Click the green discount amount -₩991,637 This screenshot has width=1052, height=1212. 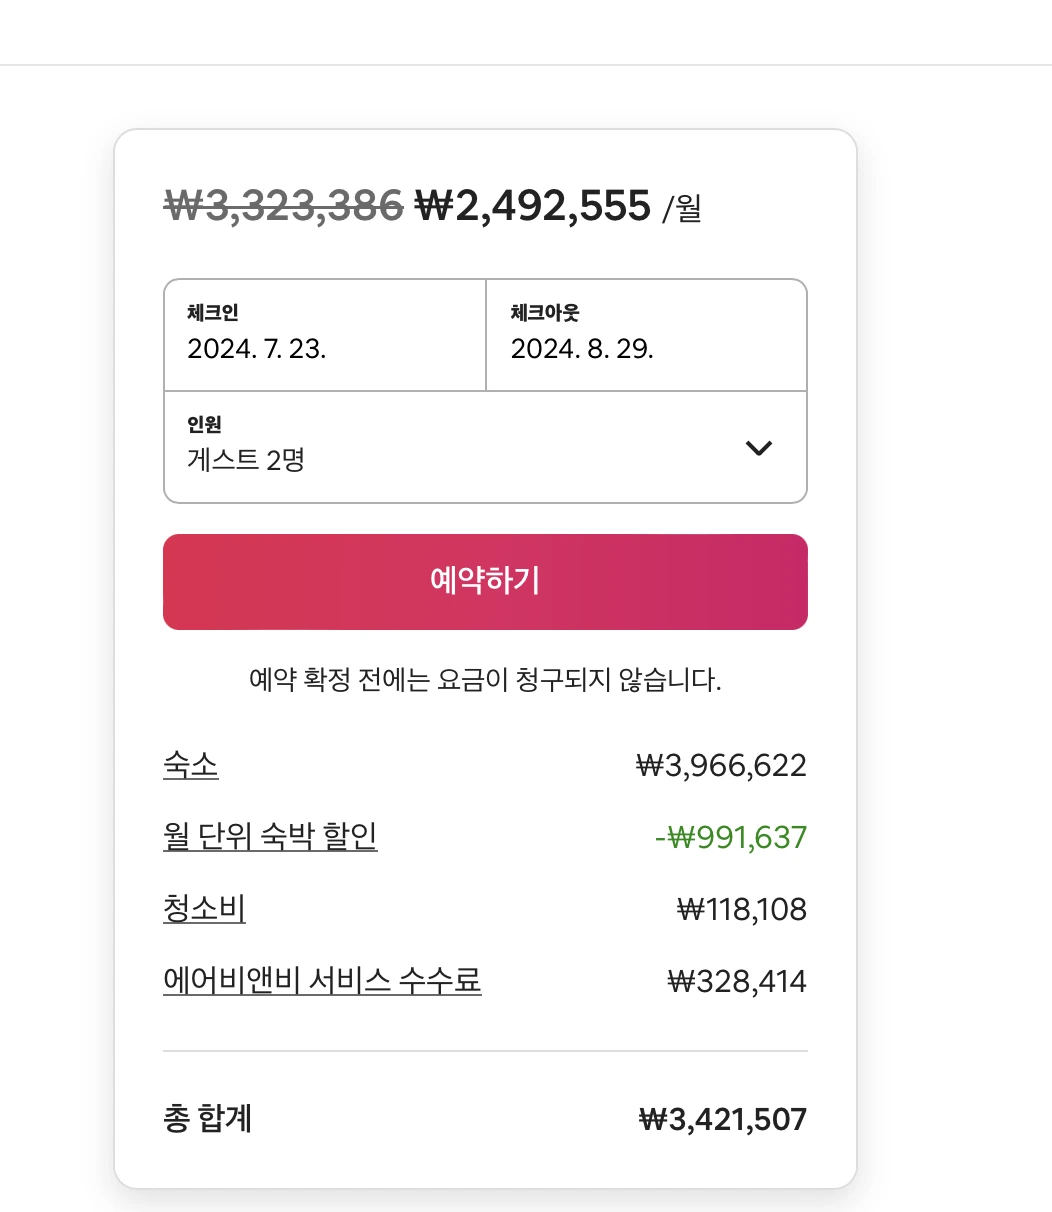[731, 837]
